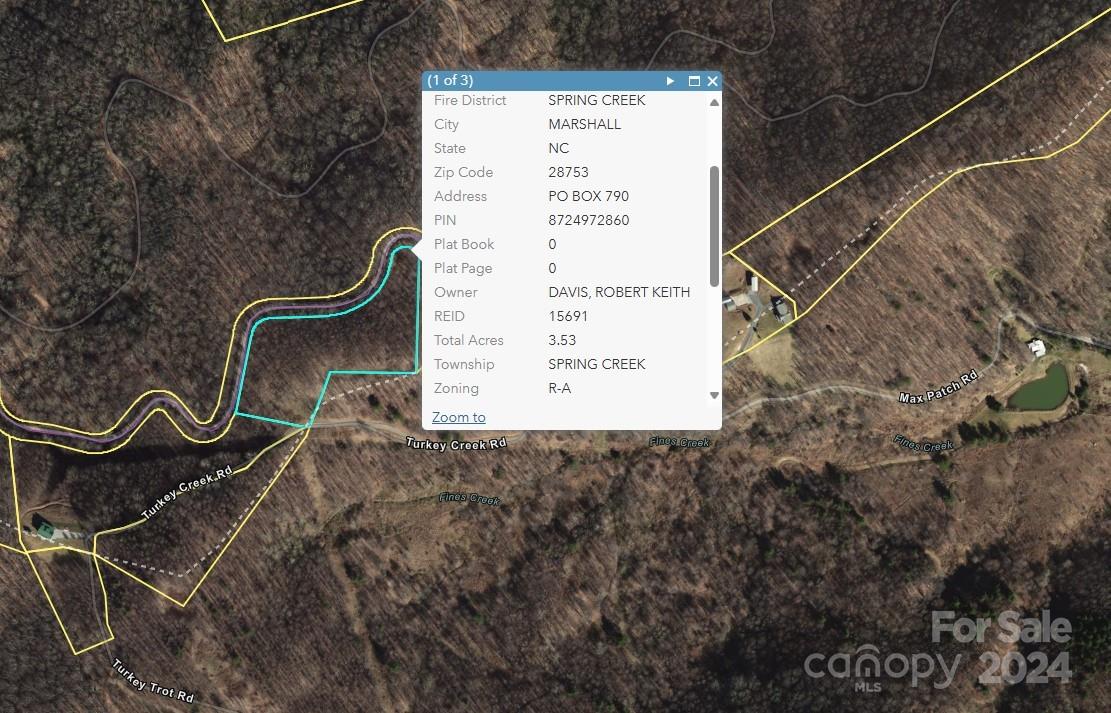Click the Zoning value R-A

point(560,388)
